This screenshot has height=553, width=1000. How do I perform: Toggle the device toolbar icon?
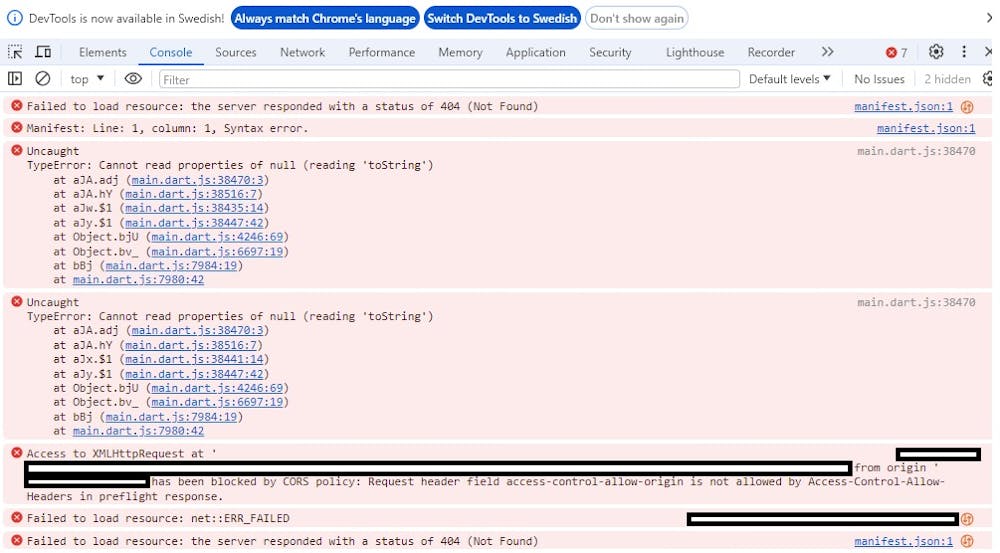43,52
